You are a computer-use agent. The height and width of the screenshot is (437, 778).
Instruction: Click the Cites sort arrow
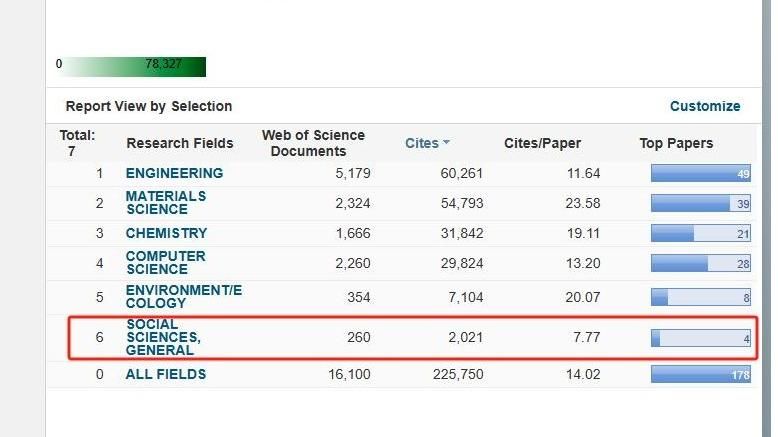coord(446,143)
